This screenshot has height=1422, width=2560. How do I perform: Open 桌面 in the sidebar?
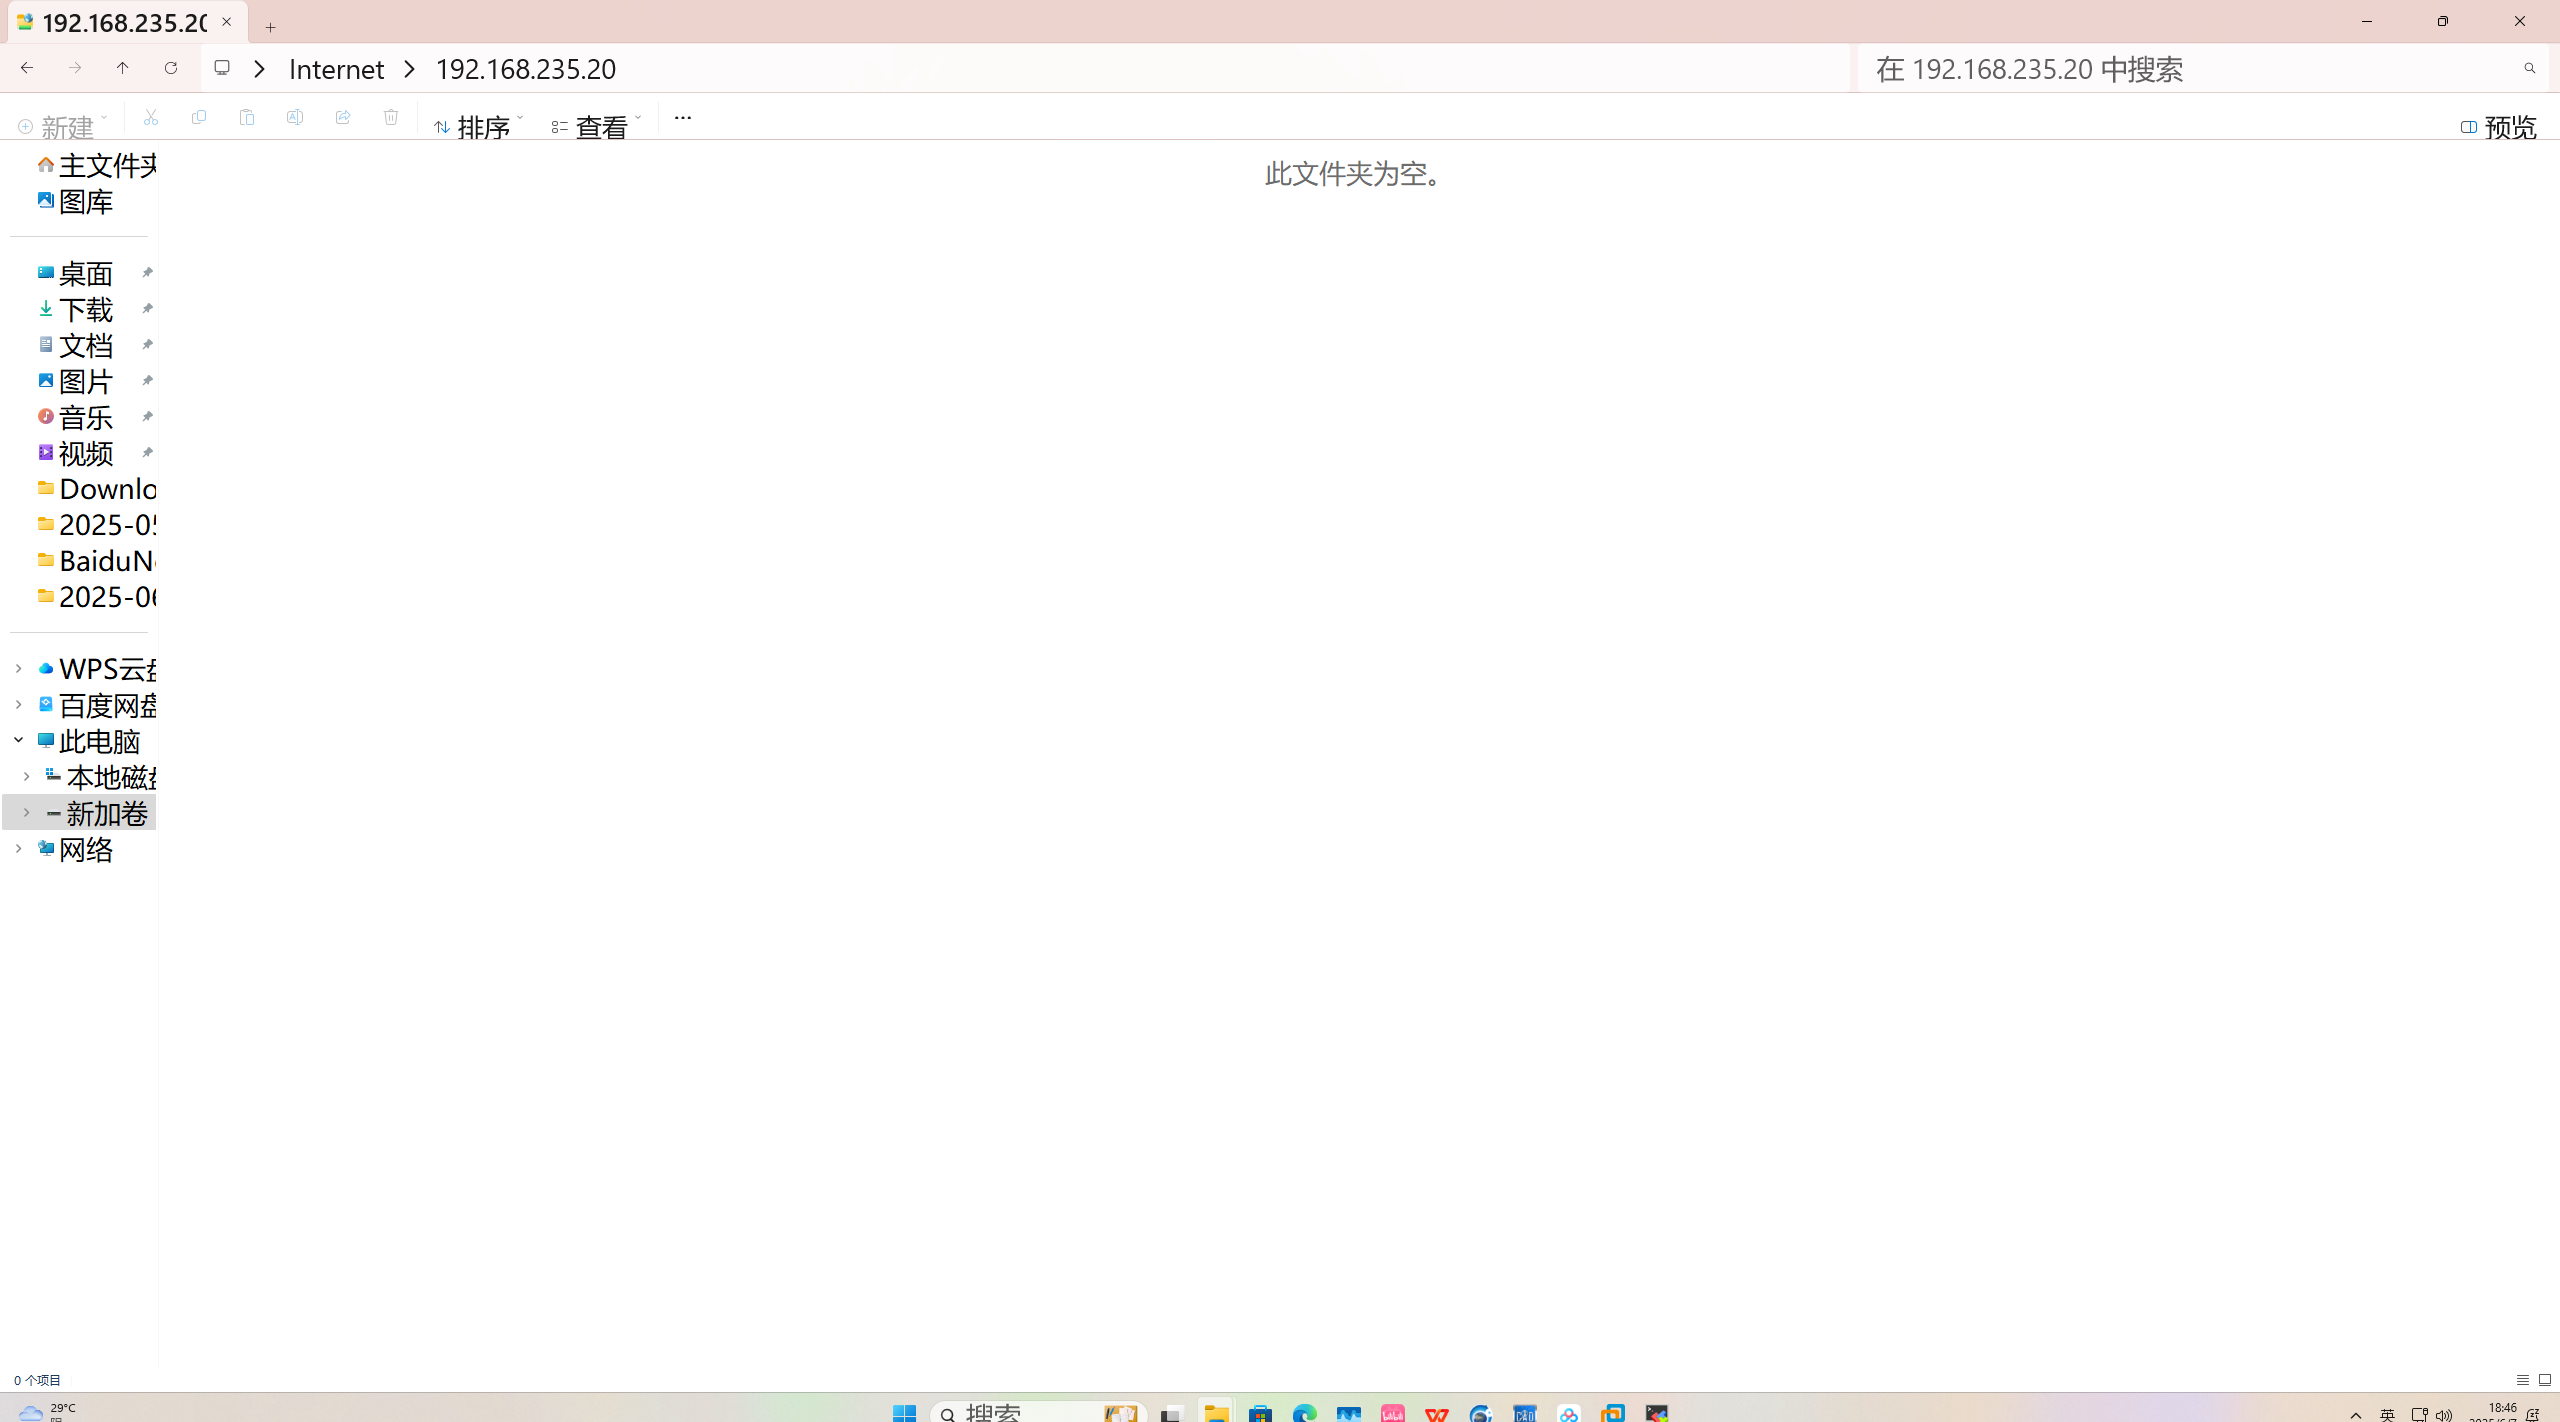(86, 273)
